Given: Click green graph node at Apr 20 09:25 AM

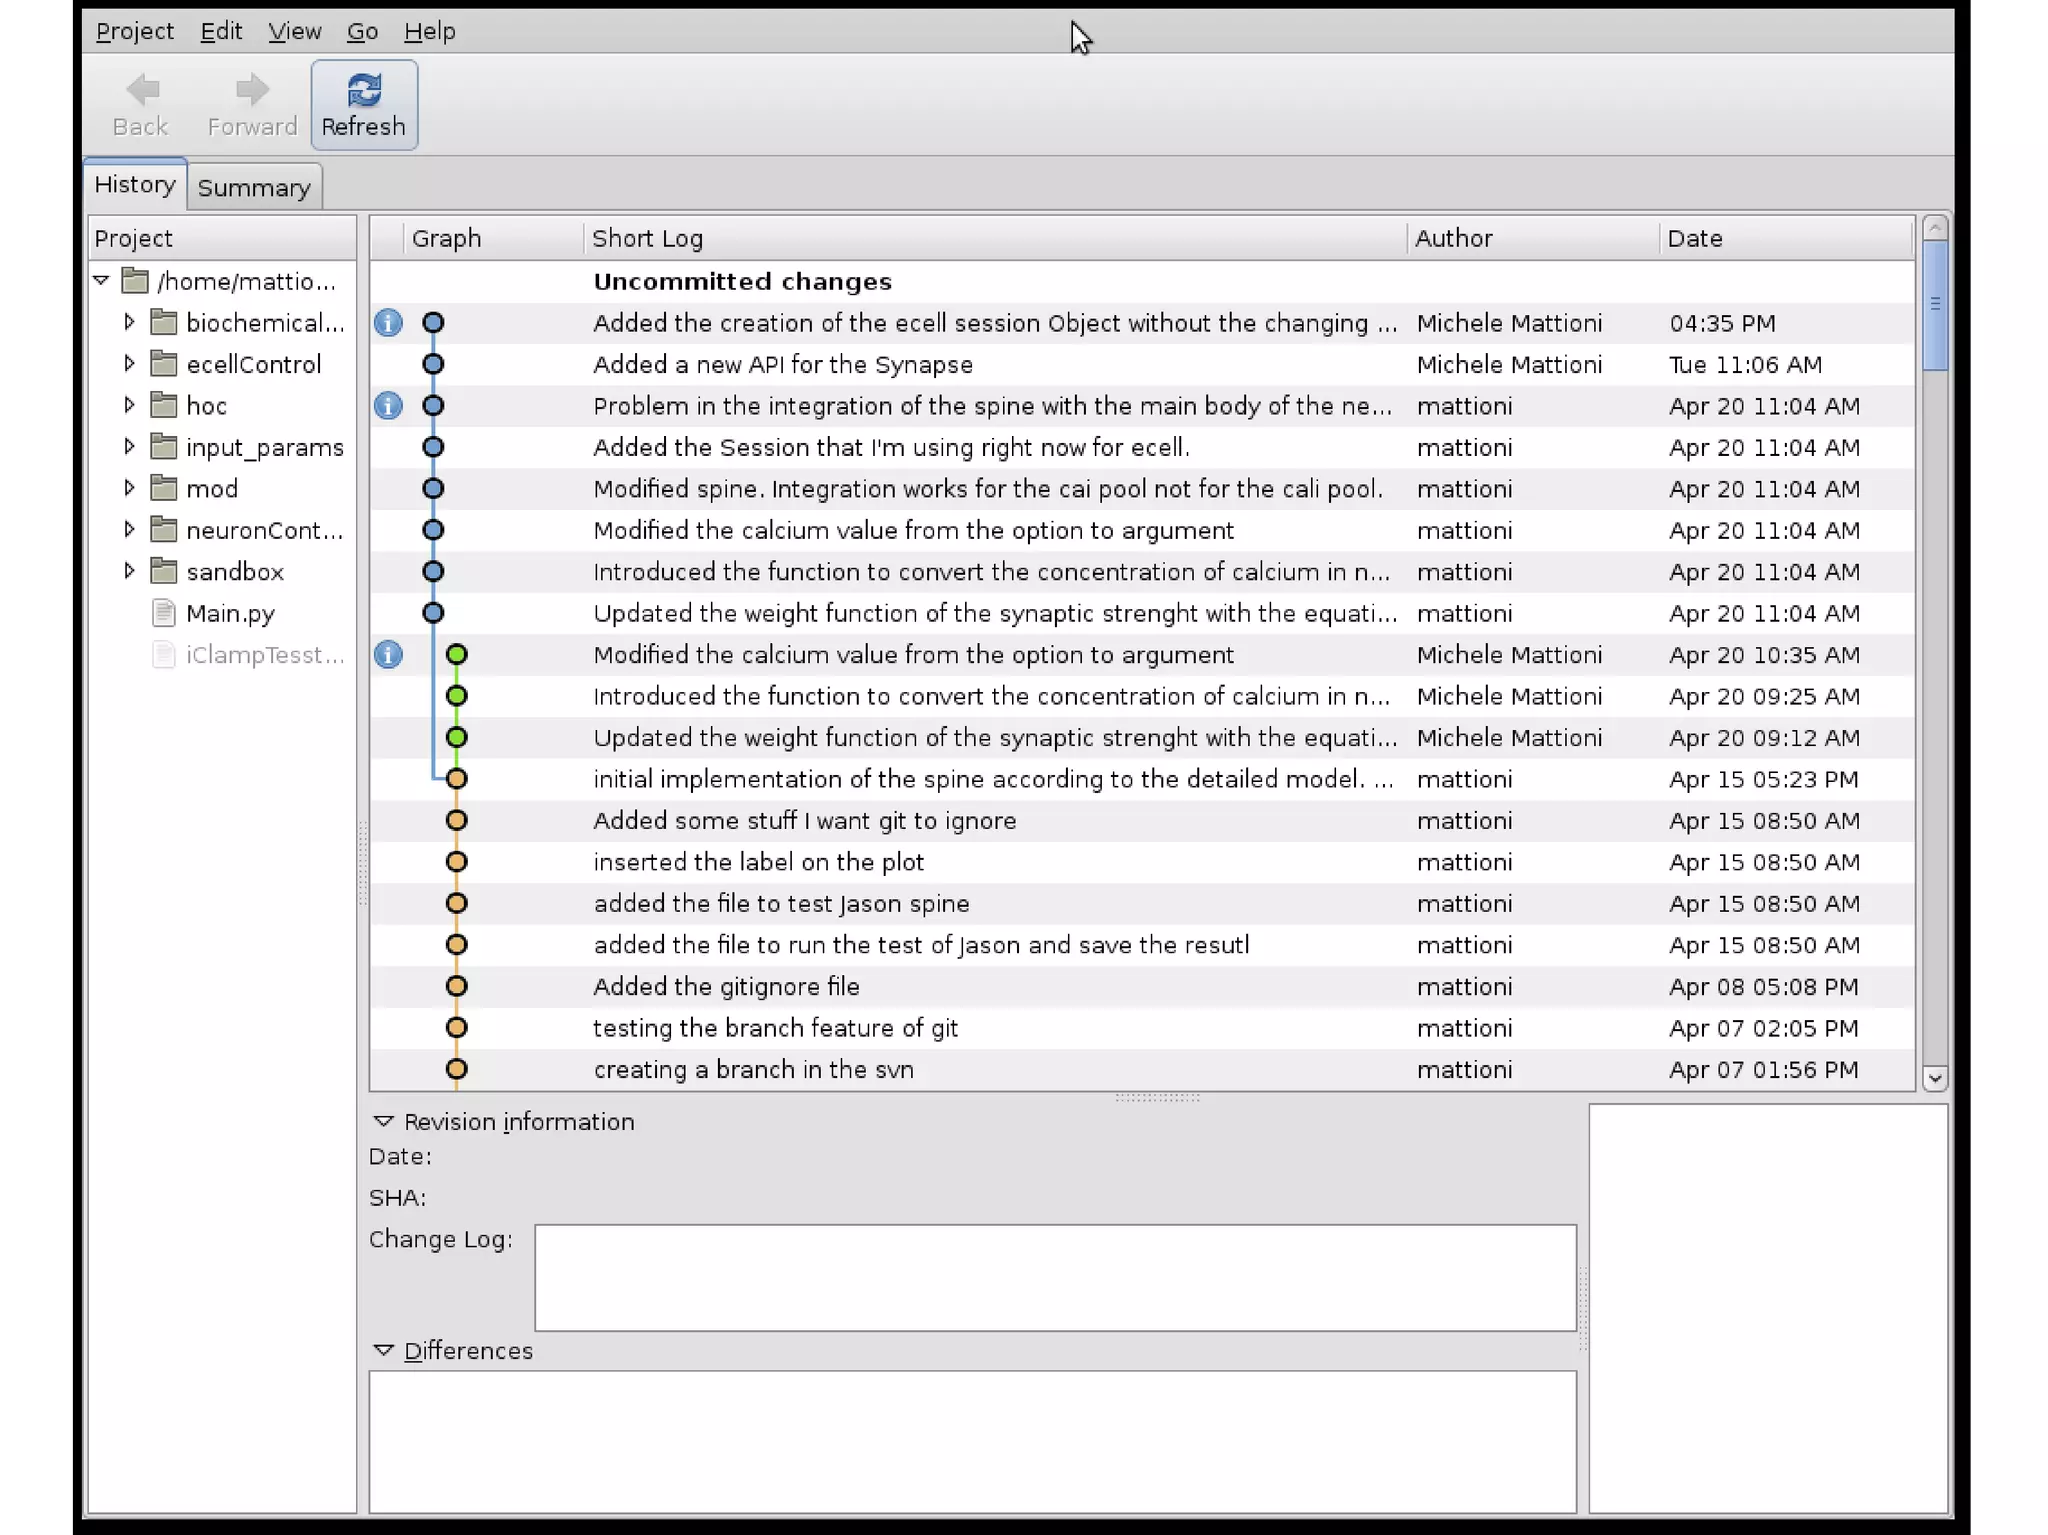Looking at the screenshot, I should click(456, 696).
